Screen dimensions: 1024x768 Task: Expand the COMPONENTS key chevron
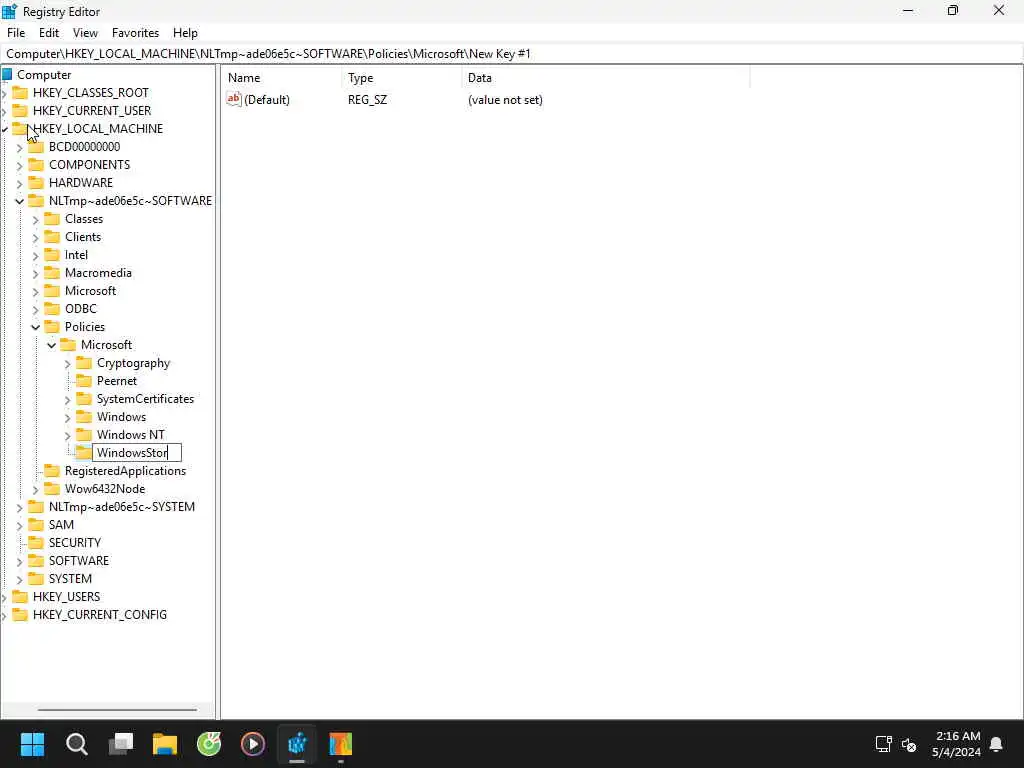[x=20, y=166]
